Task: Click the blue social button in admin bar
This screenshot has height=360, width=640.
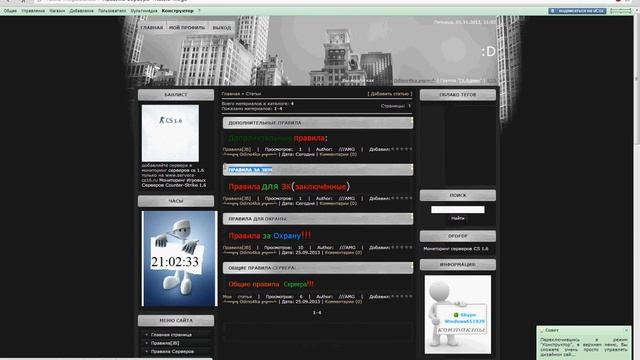Action: [577, 11]
